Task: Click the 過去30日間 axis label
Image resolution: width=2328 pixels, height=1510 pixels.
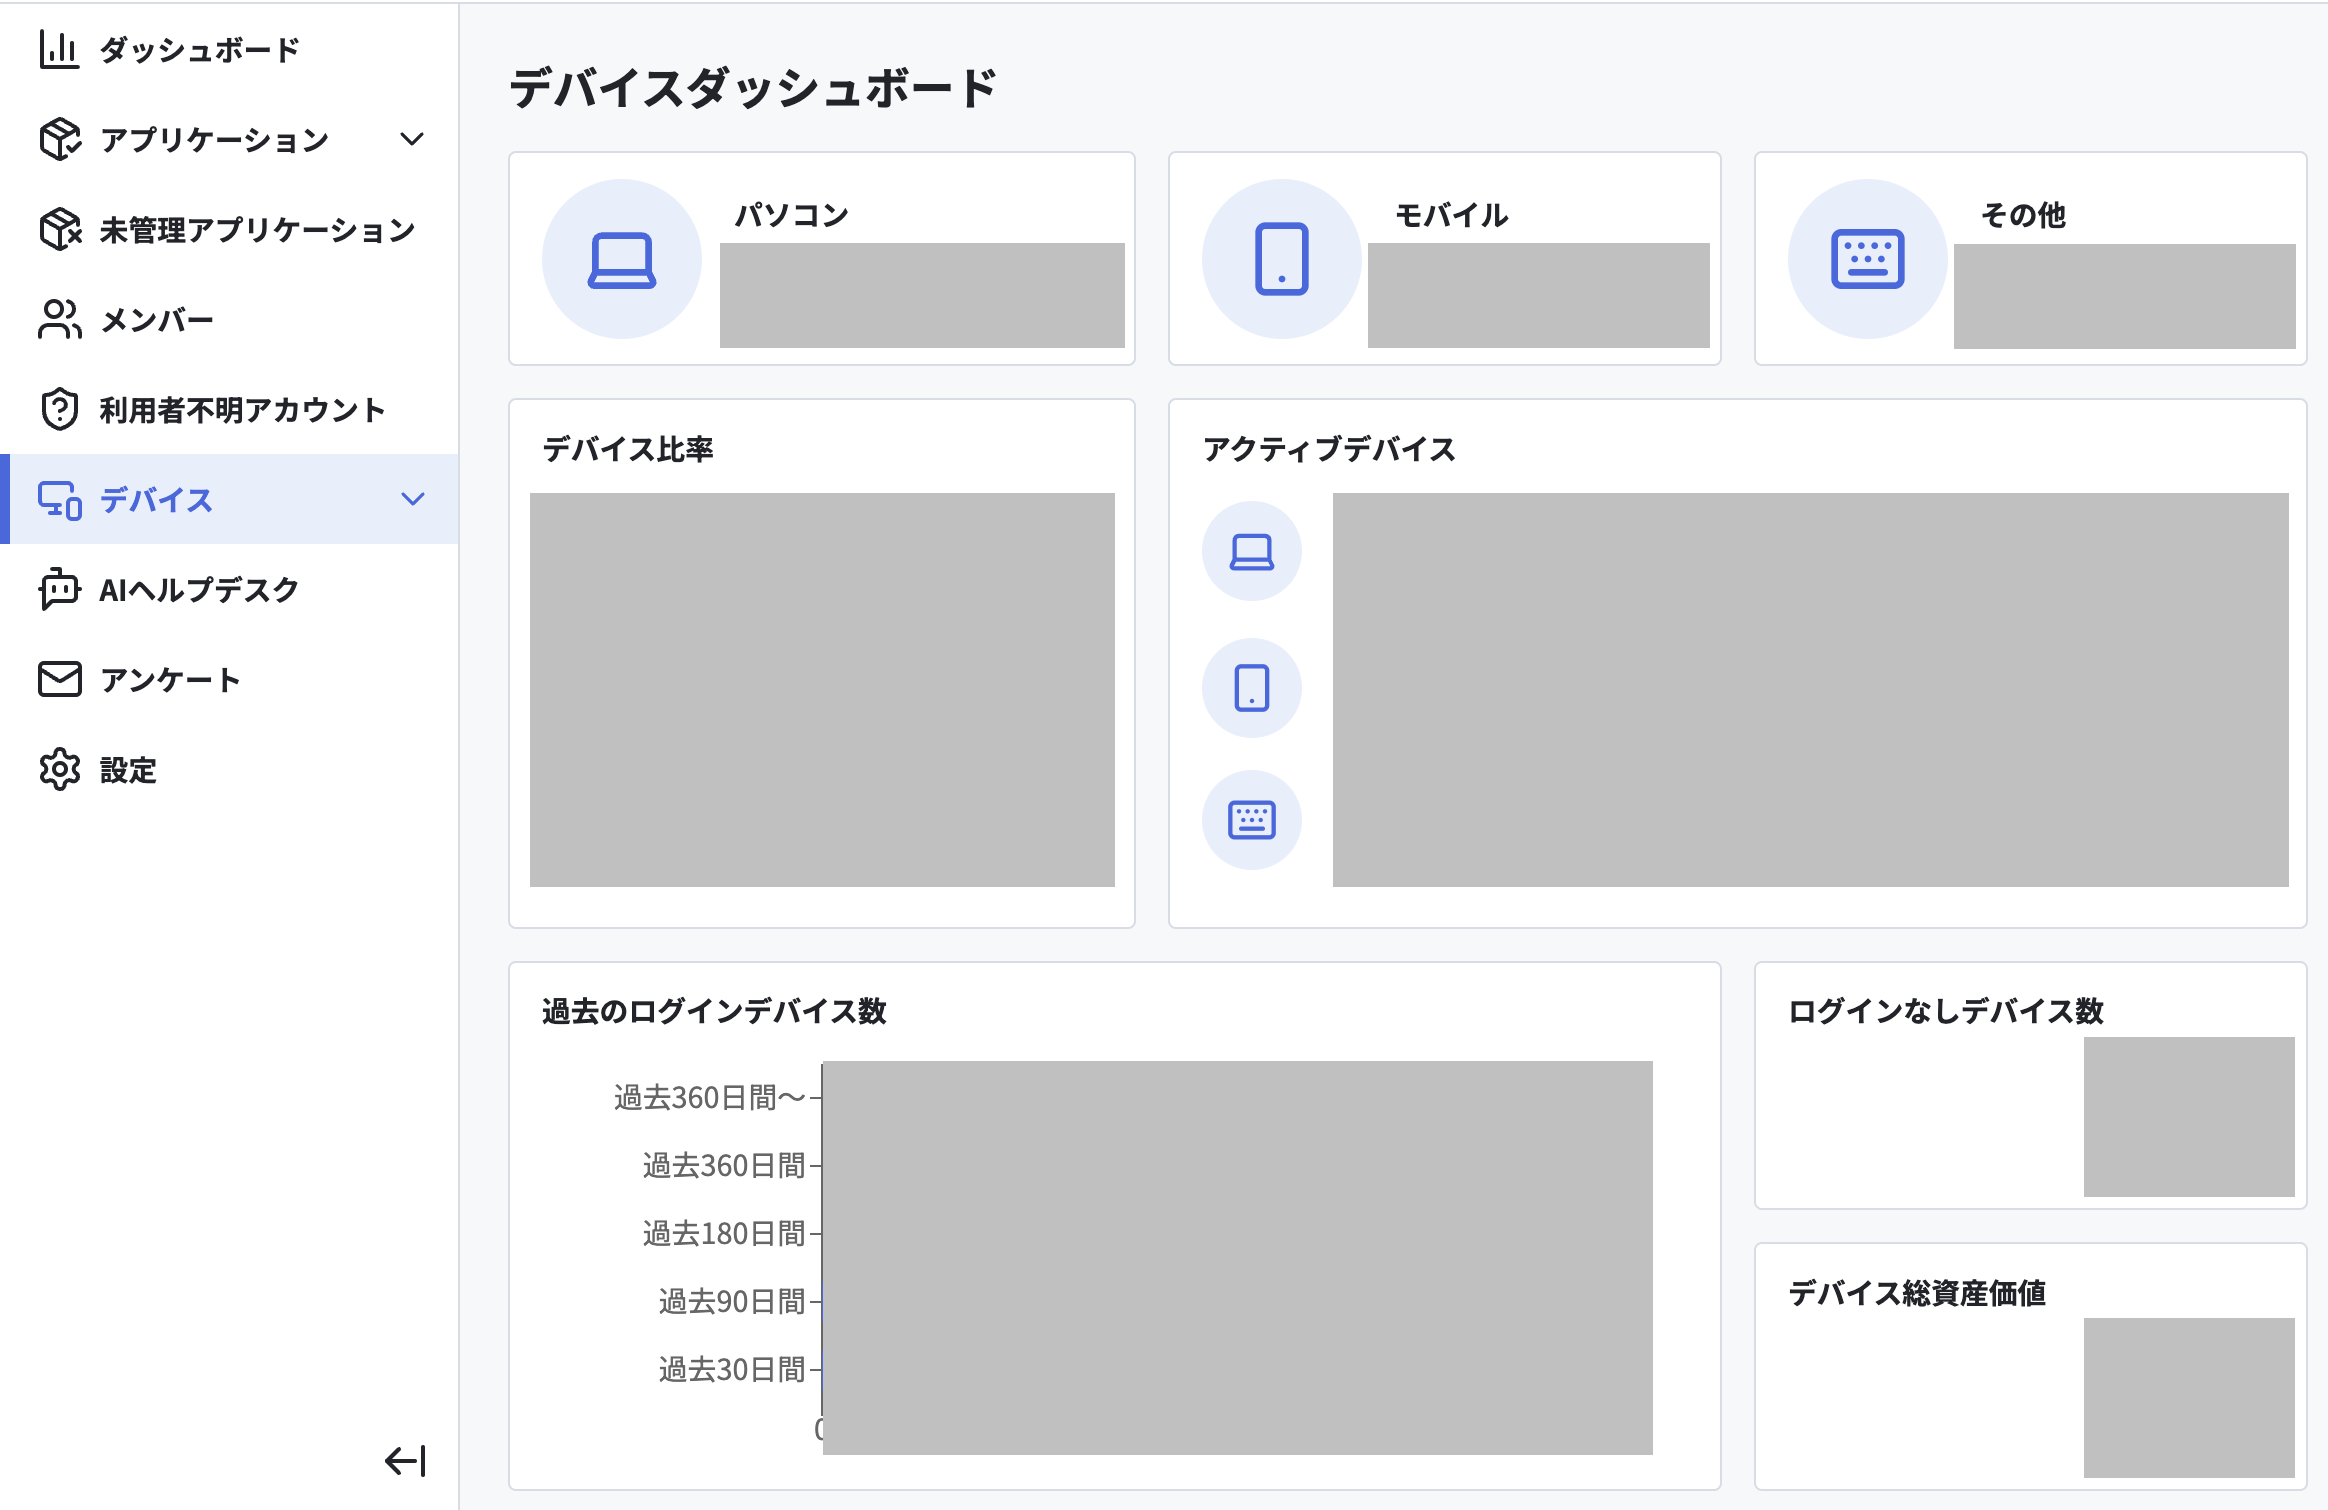Action: [x=732, y=1370]
